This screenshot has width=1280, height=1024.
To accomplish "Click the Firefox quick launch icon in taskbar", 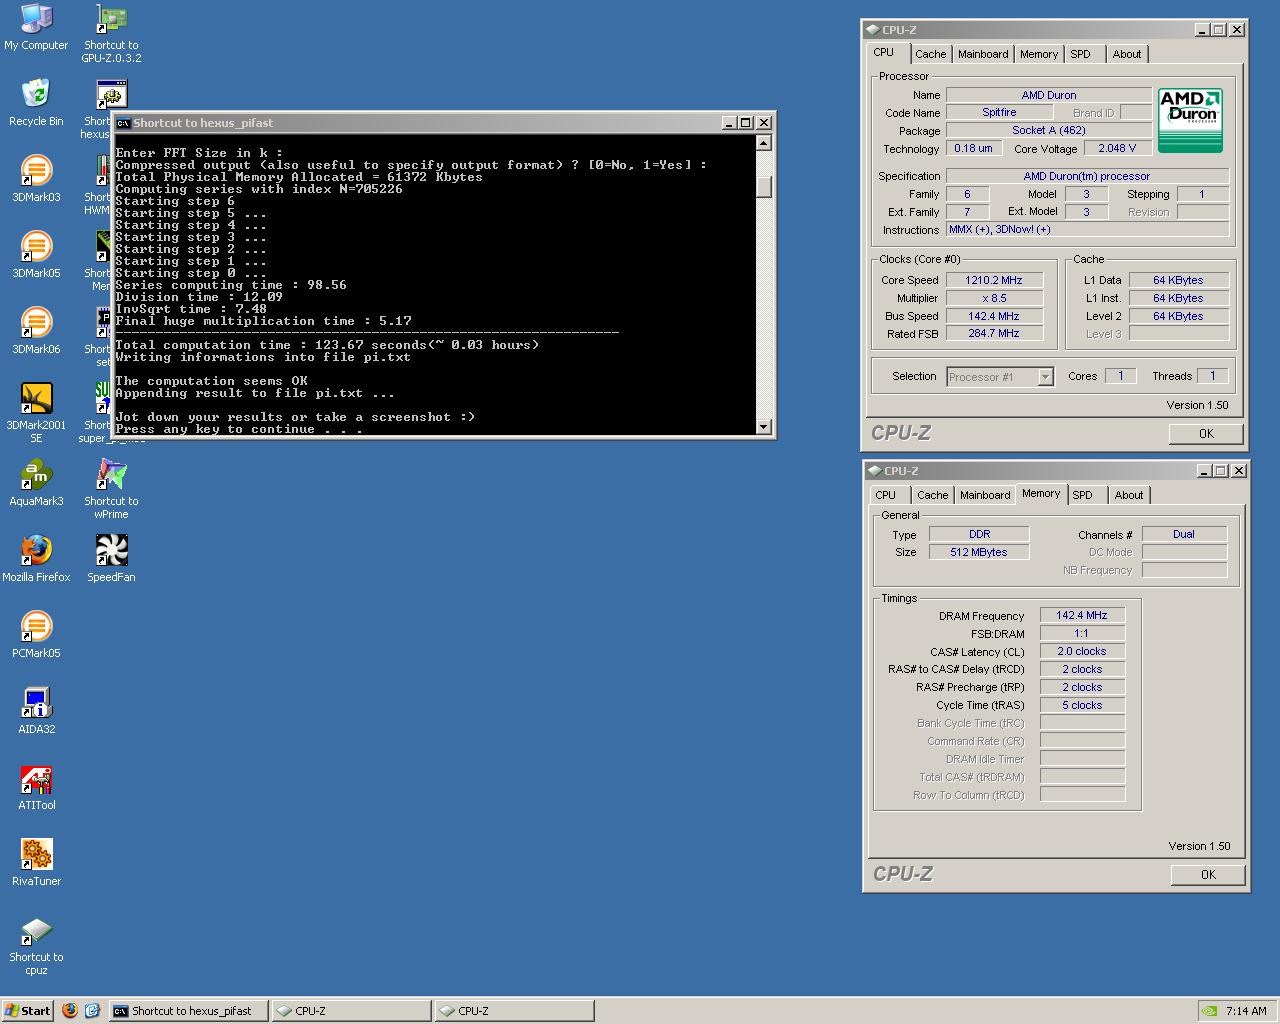I will pos(70,1010).
